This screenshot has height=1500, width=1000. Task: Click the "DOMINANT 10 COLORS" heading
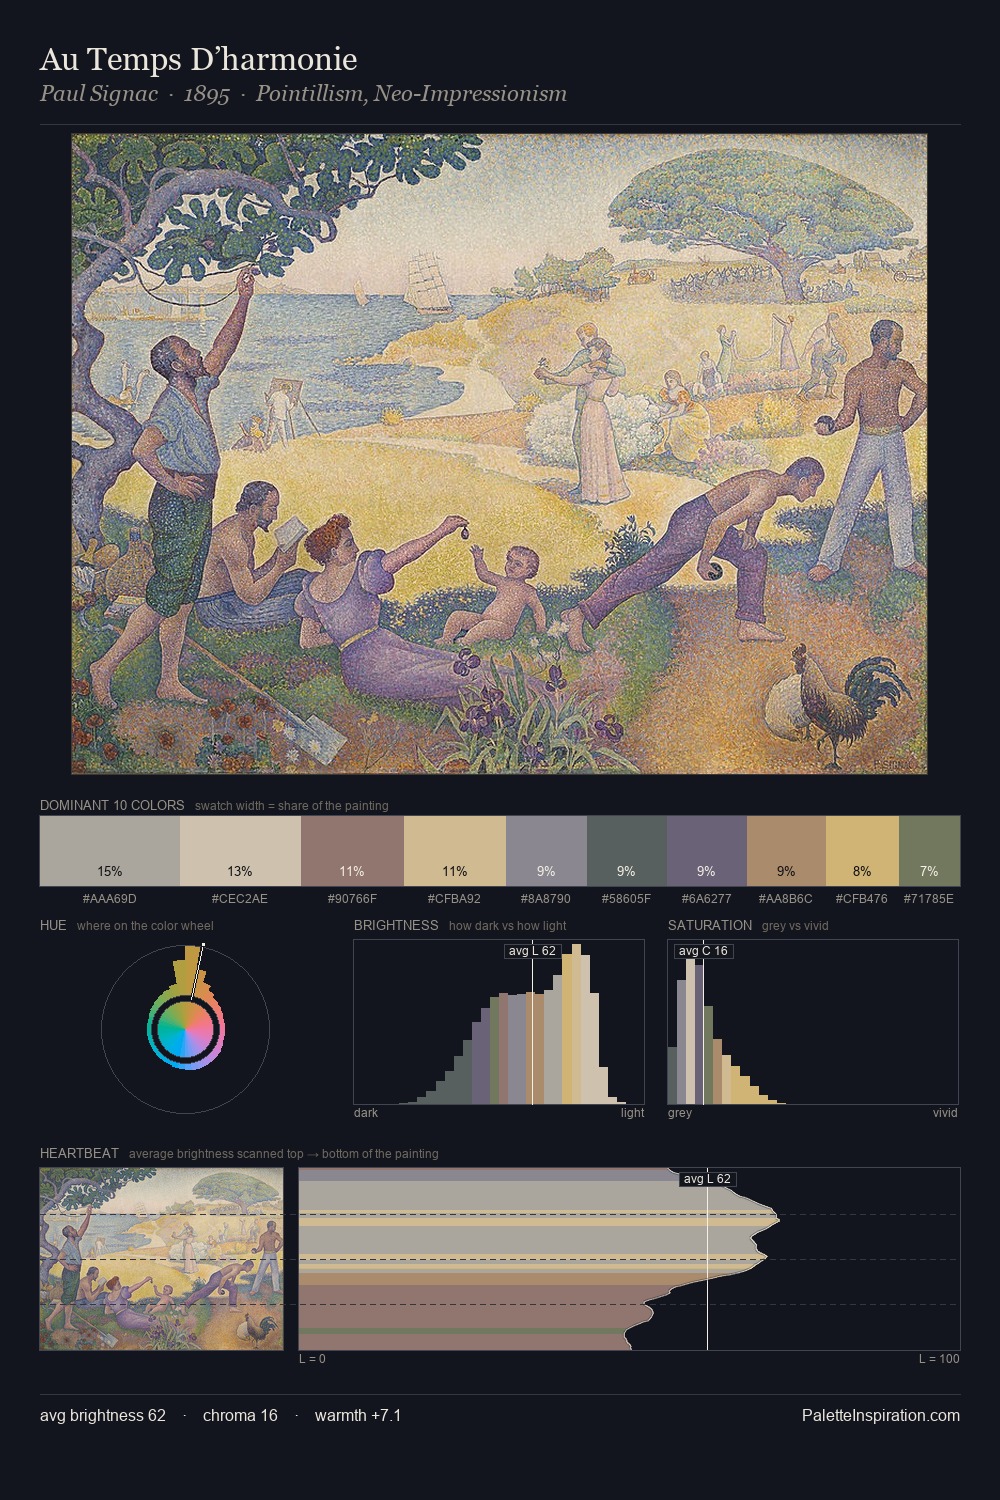(x=112, y=805)
